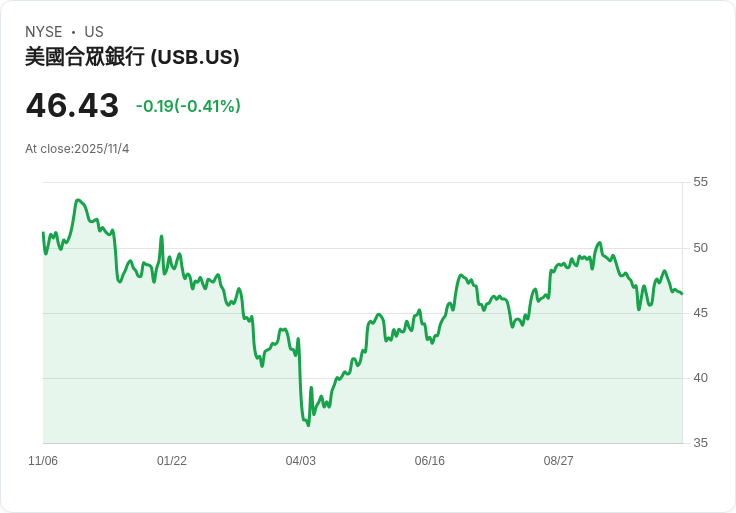Click the -0.19(-0.41%) price change text
The height and width of the screenshot is (513, 736).
188,106
